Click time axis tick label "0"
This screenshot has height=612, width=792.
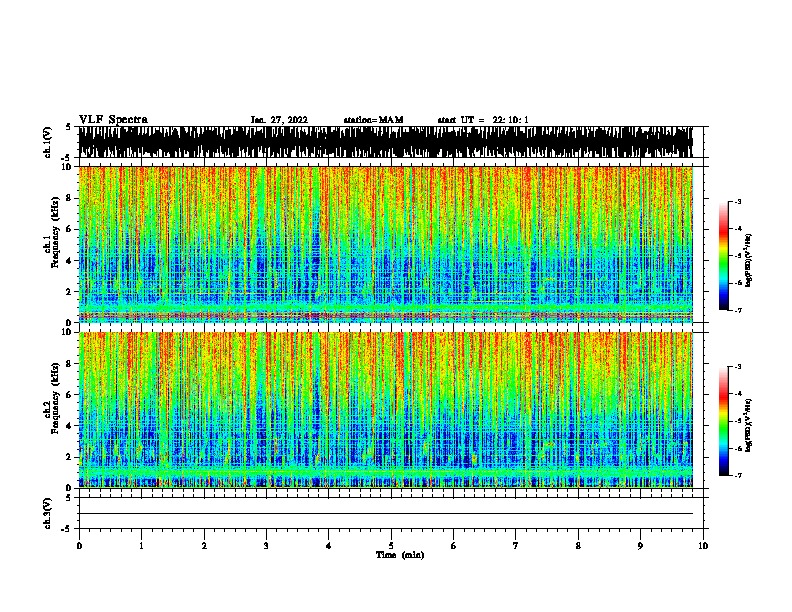pos(79,546)
